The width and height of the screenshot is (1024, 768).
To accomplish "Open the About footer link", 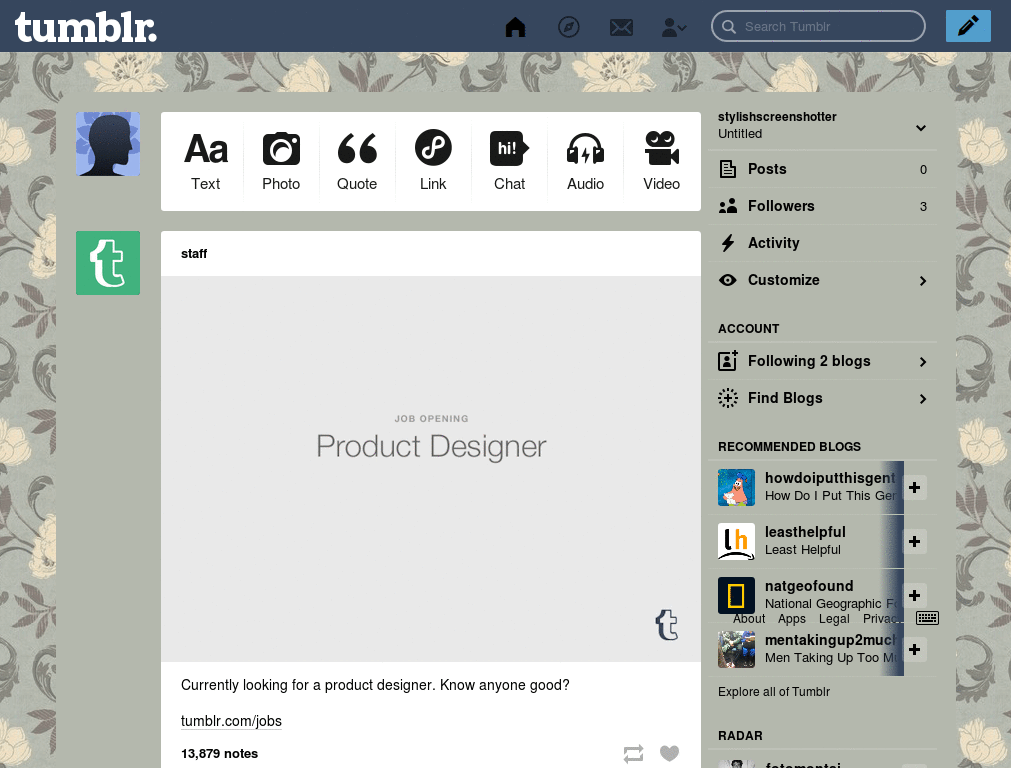I will (748, 618).
